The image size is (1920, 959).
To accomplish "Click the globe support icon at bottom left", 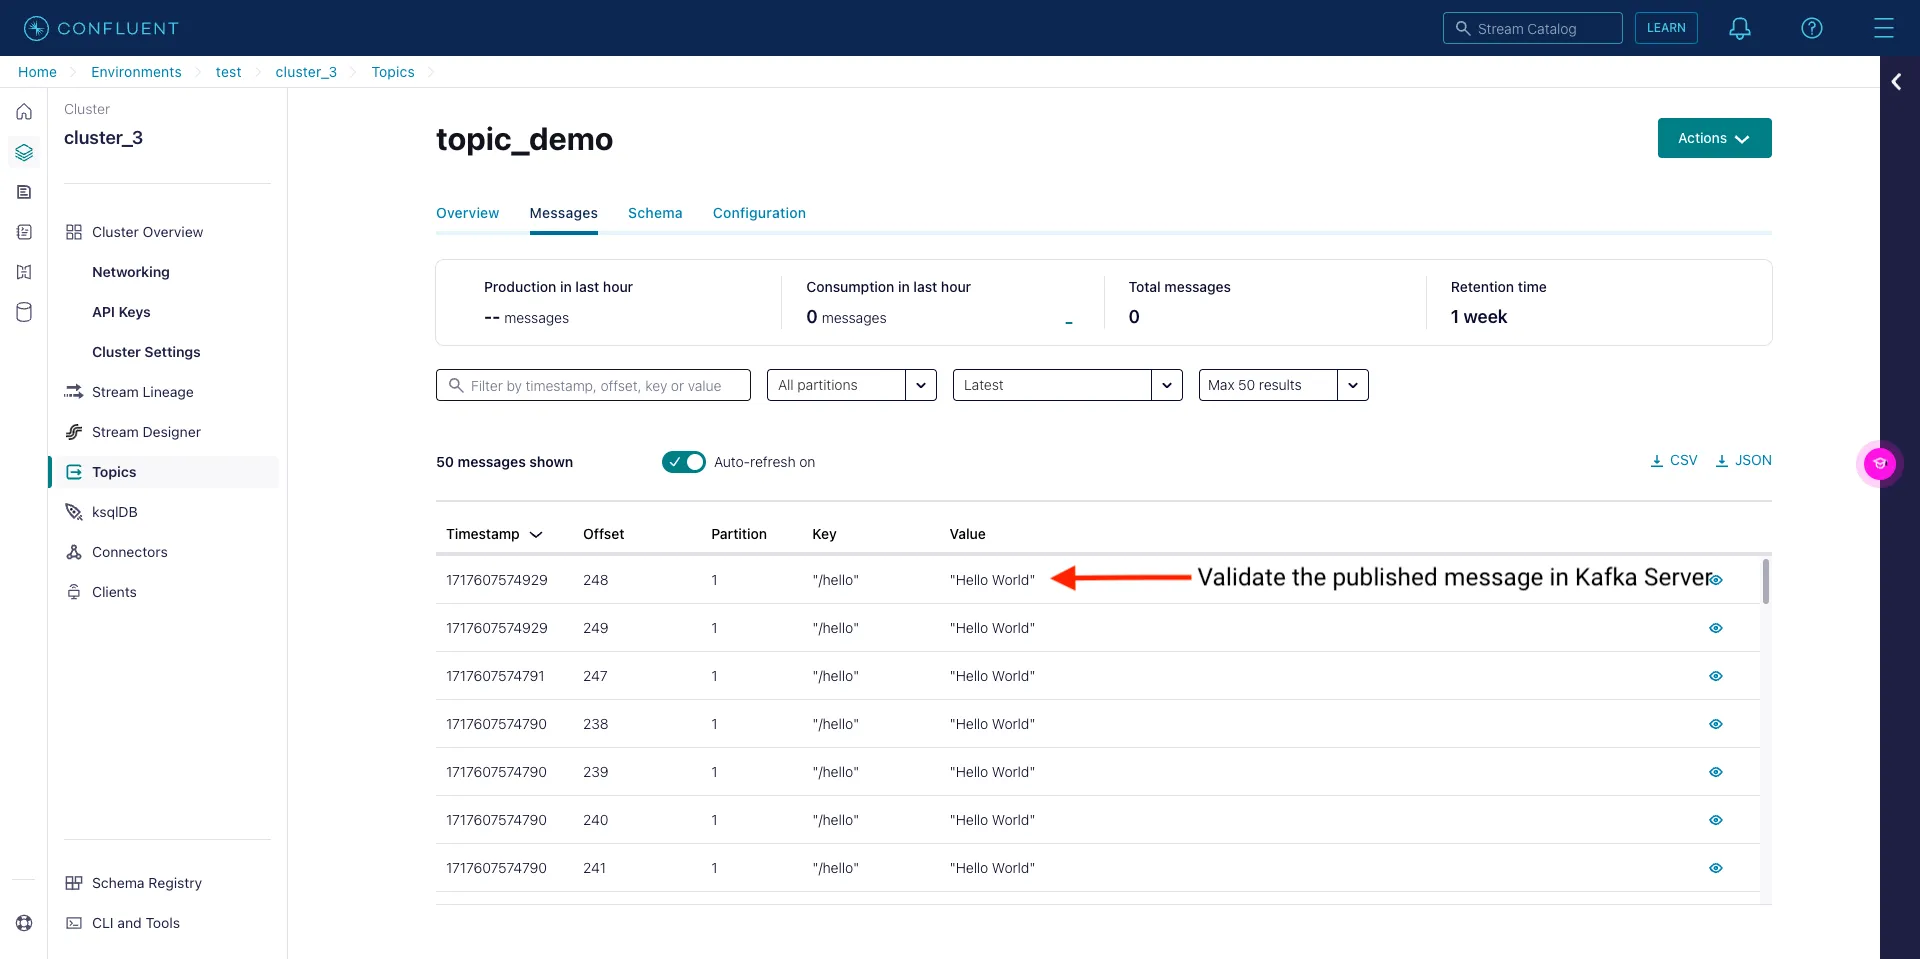I will pyautogui.click(x=24, y=923).
